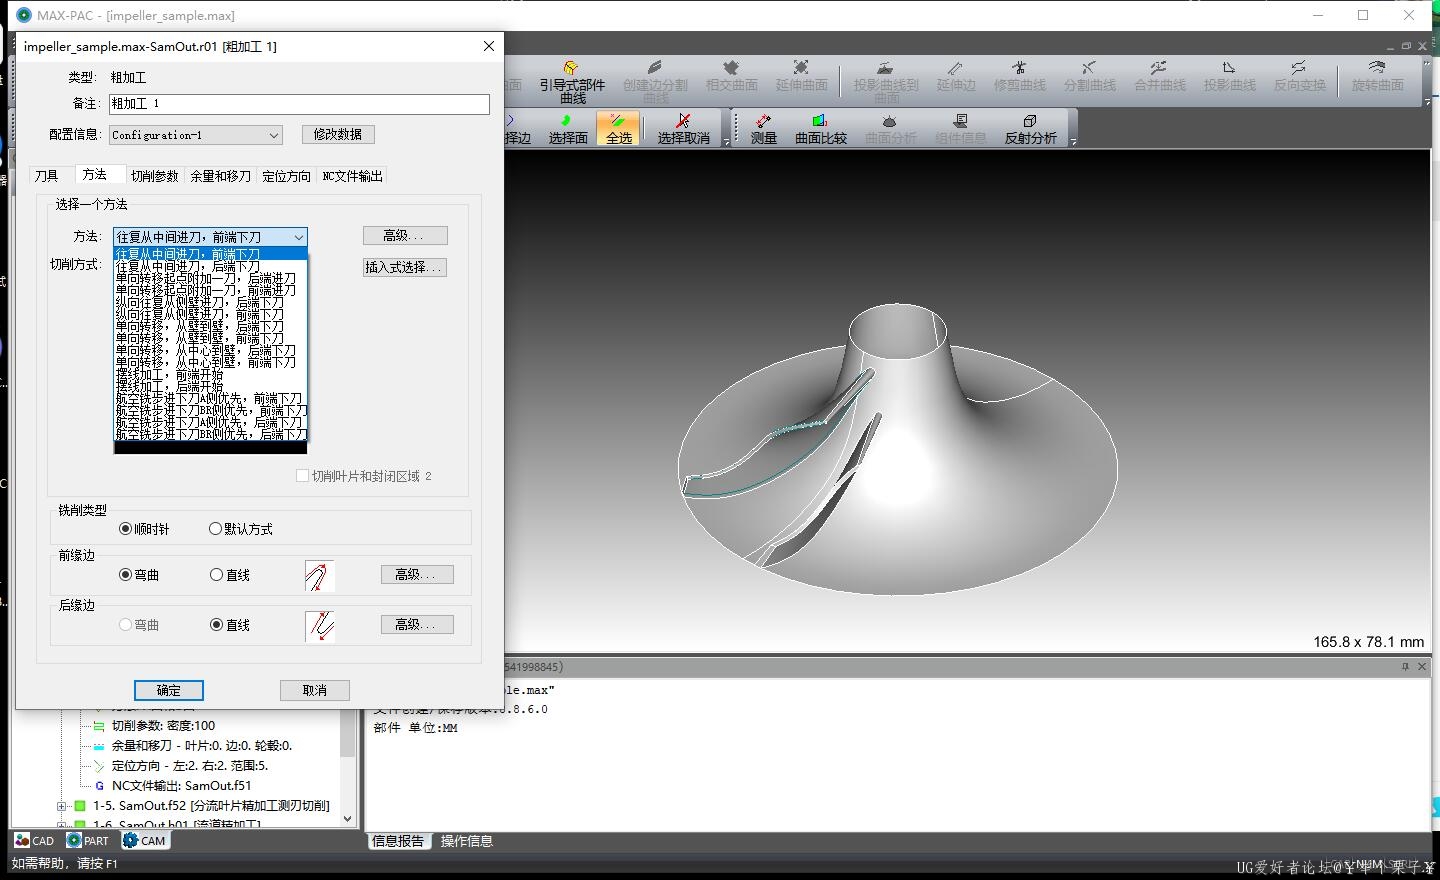Click the 旋转曲面 toolbar icon
Image resolution: width=1440 pixels, height=880 pixels.
coord(1377,76)
